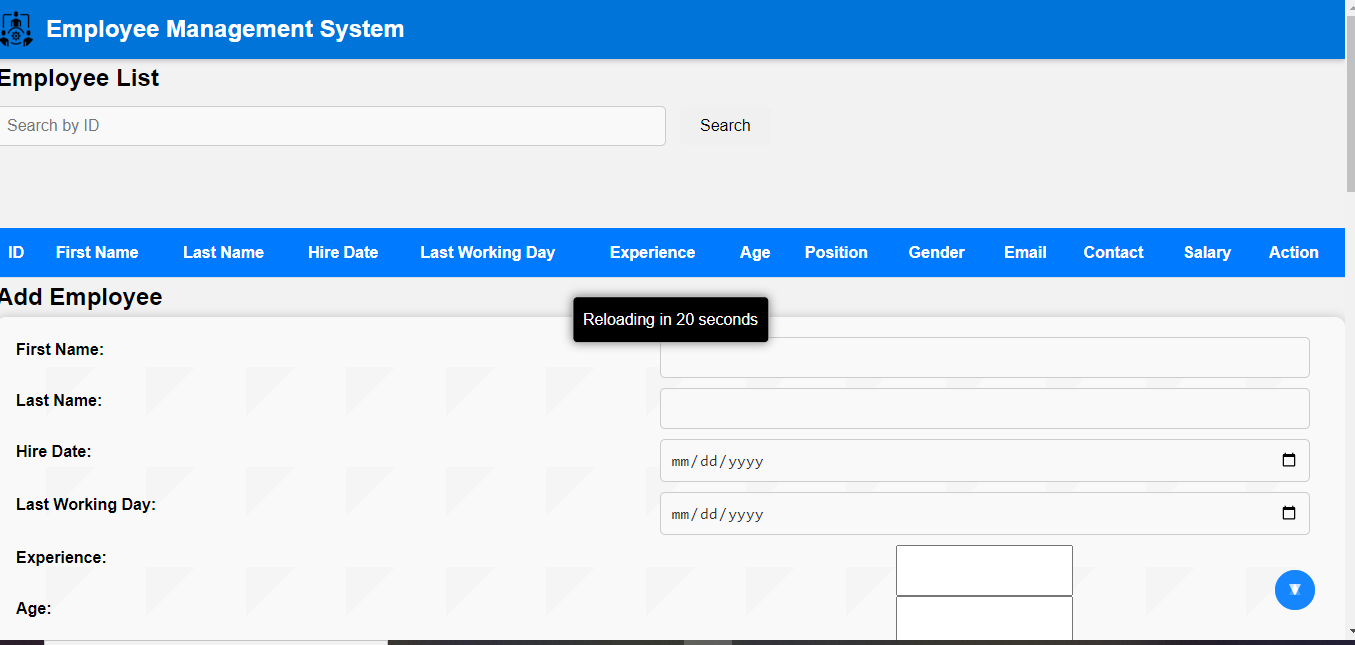
Task: Click the First Name form label
Action: tap(60, 350)
